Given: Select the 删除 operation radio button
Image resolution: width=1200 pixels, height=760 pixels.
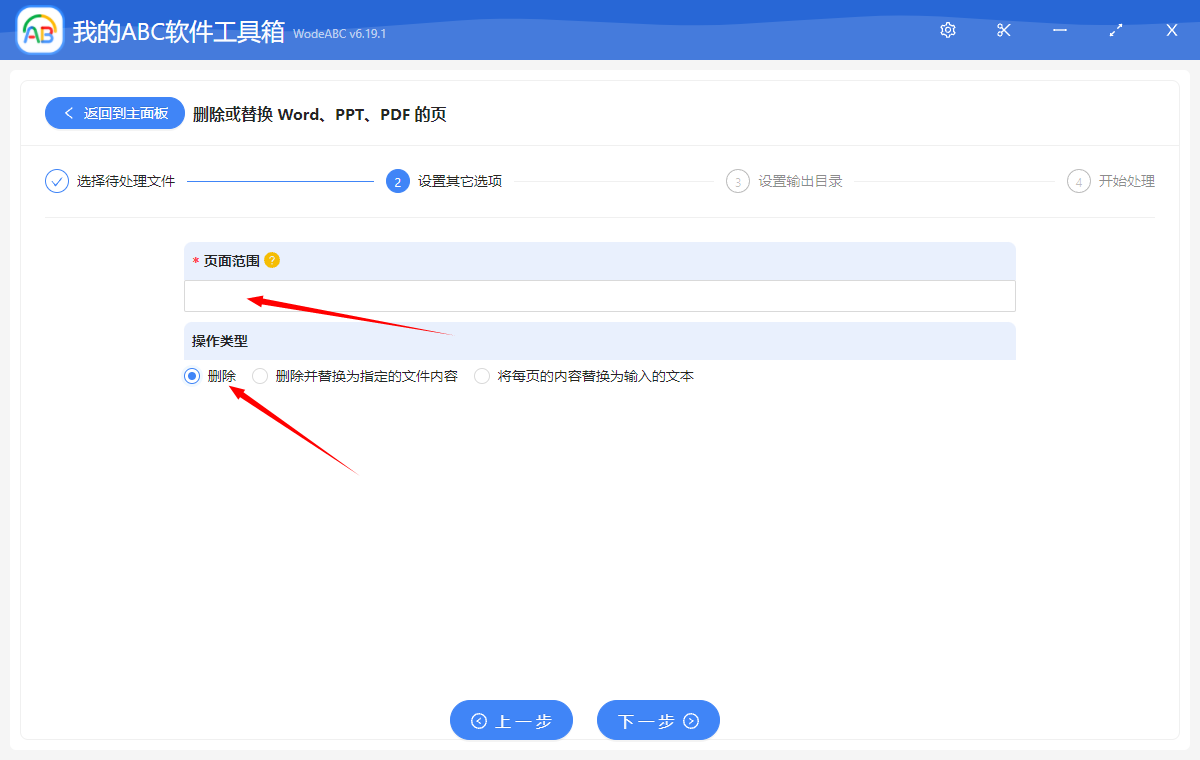Looking at the screenshot, I should point(191,375).
